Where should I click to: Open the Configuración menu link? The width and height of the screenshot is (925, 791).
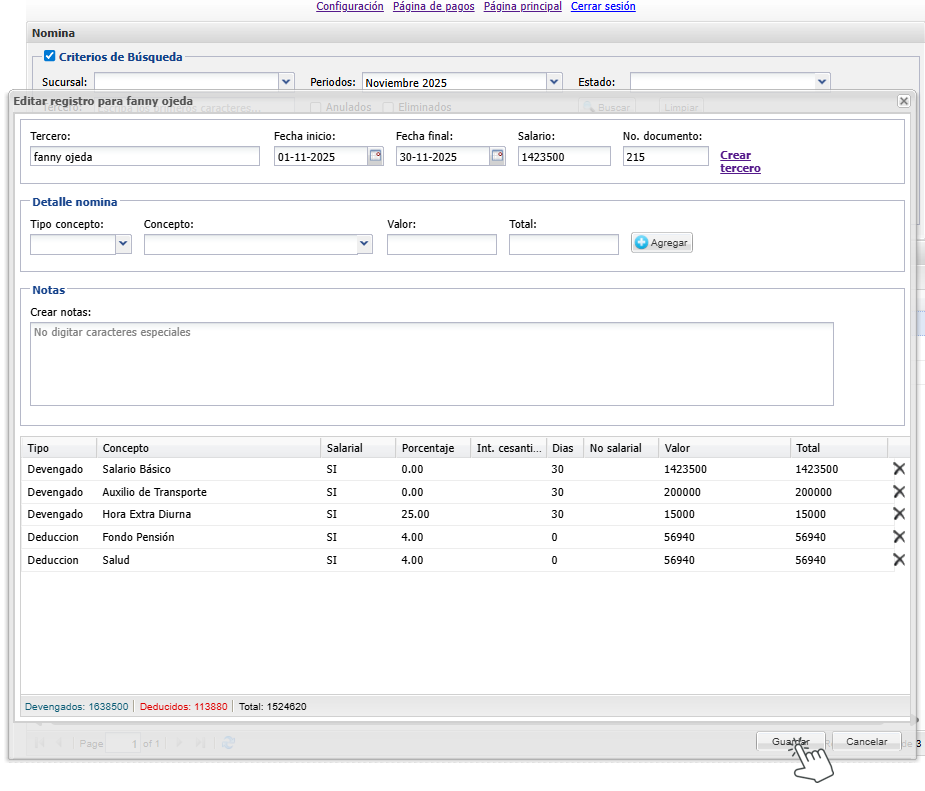click(349, 6)
